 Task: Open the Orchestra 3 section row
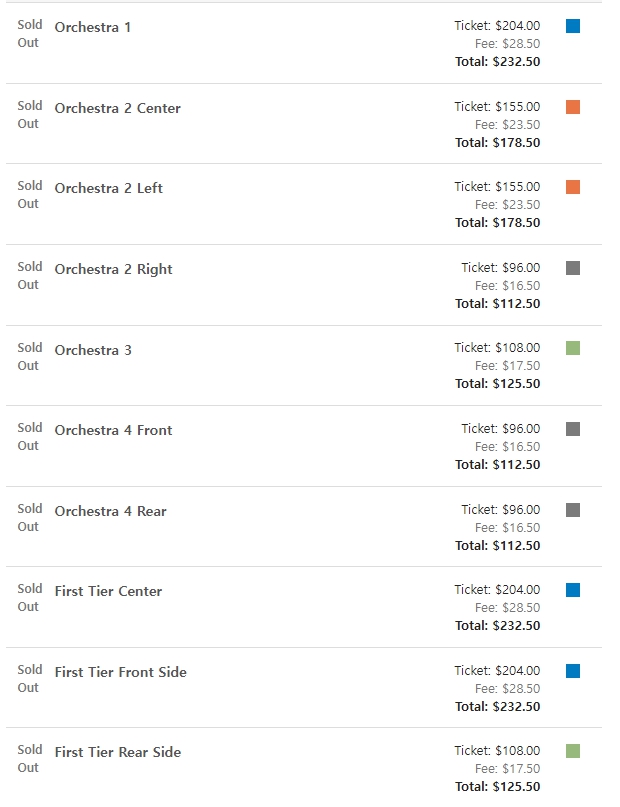click(93, 350)
